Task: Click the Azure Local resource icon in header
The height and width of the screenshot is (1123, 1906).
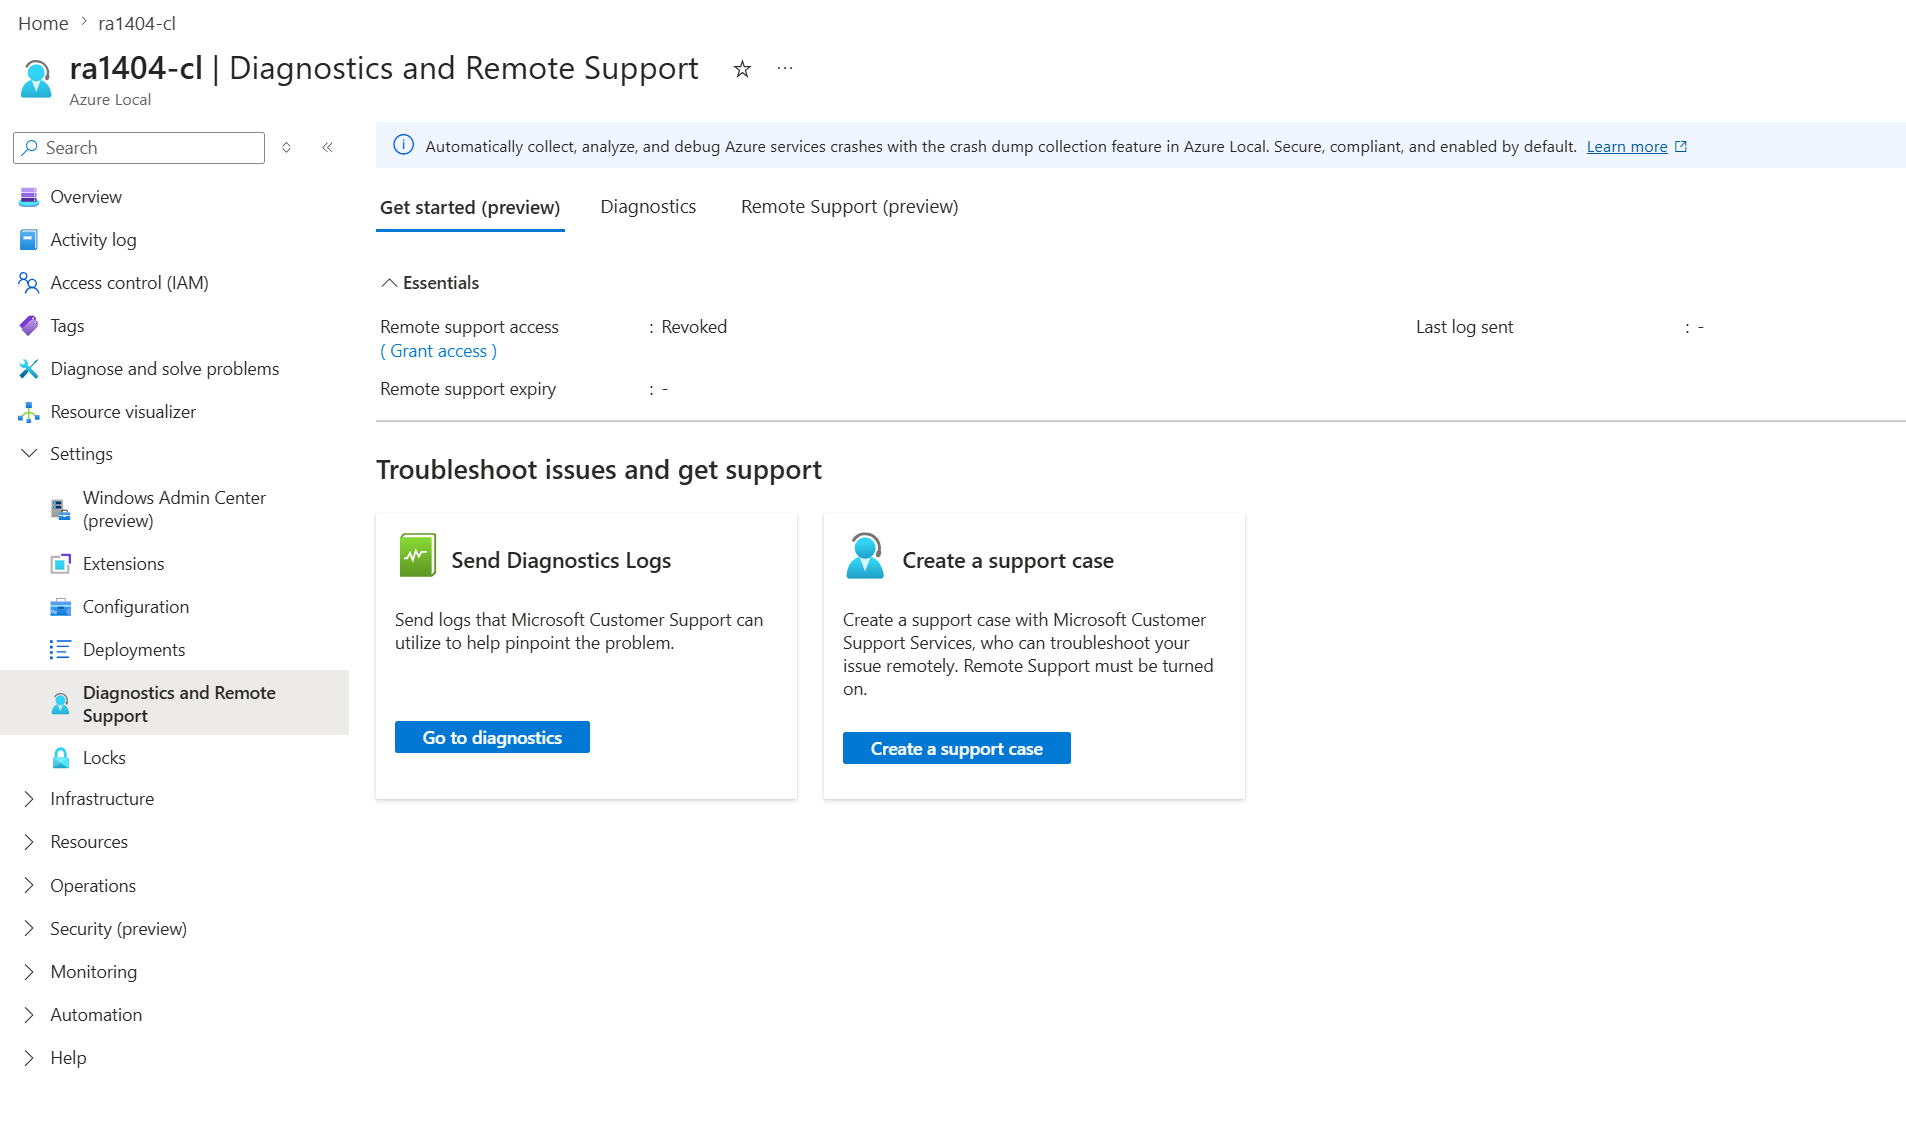Action: coord(37,79)
